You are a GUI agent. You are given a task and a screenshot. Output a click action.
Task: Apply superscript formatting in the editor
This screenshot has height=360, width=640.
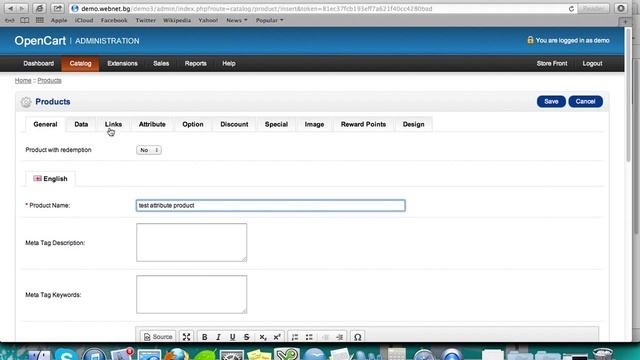[277, 337]
